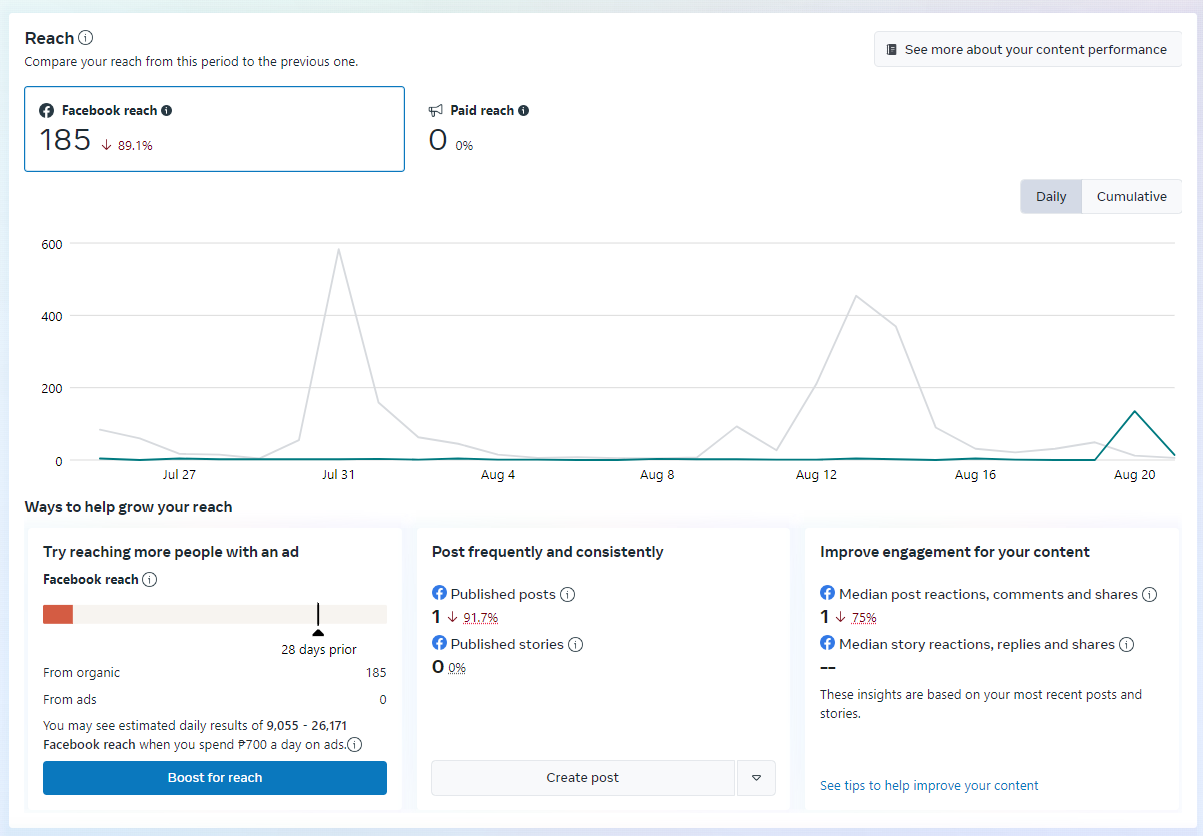
Task: Click the Paid reach info icon
Action: [x=524, y=111]
